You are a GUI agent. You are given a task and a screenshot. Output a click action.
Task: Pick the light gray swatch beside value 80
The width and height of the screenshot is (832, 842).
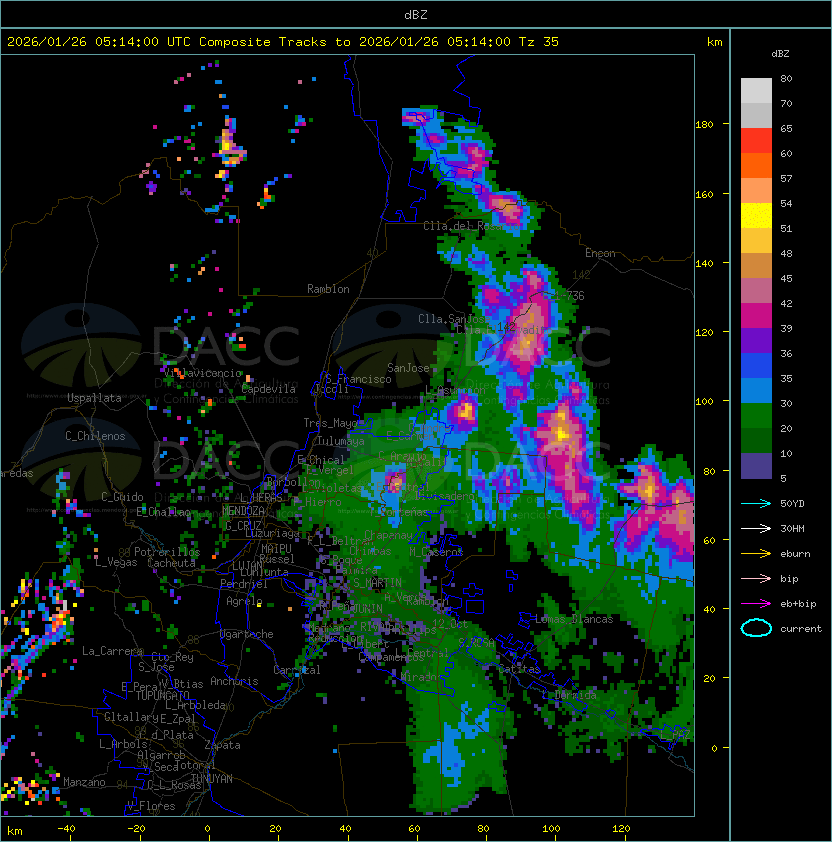point(756,91)
